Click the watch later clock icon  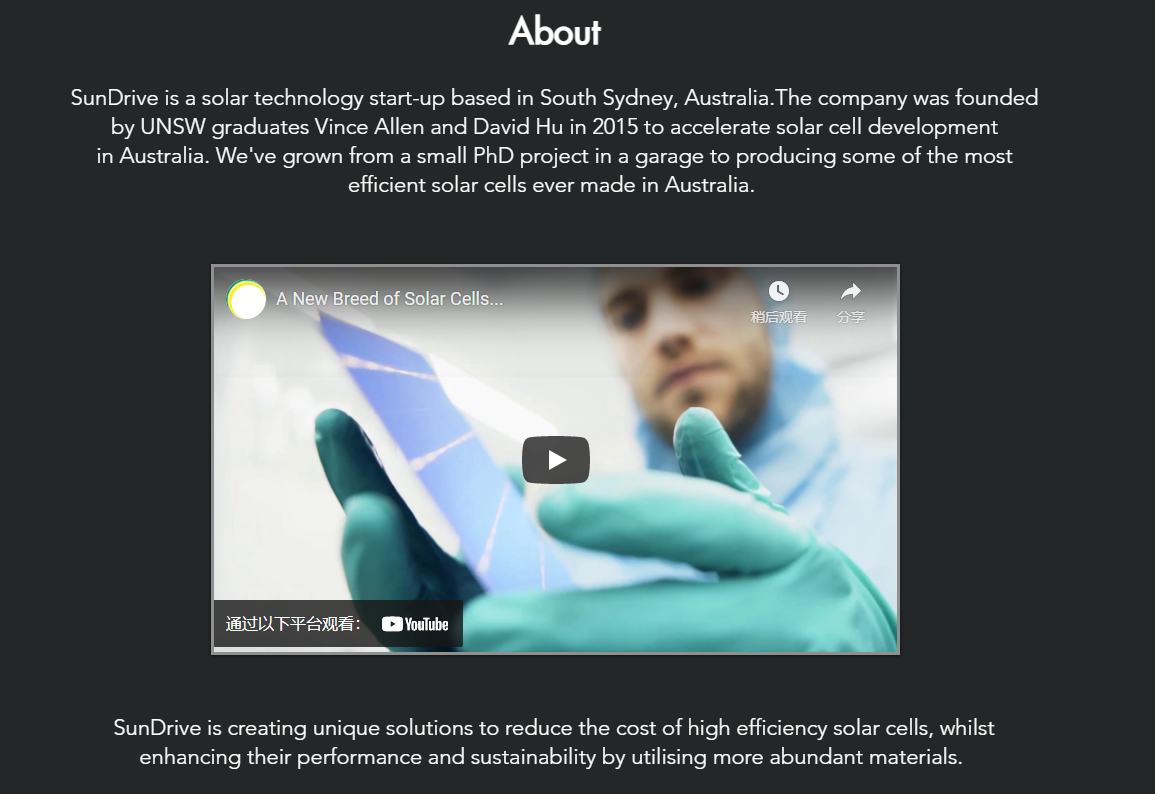coord(779,291)
